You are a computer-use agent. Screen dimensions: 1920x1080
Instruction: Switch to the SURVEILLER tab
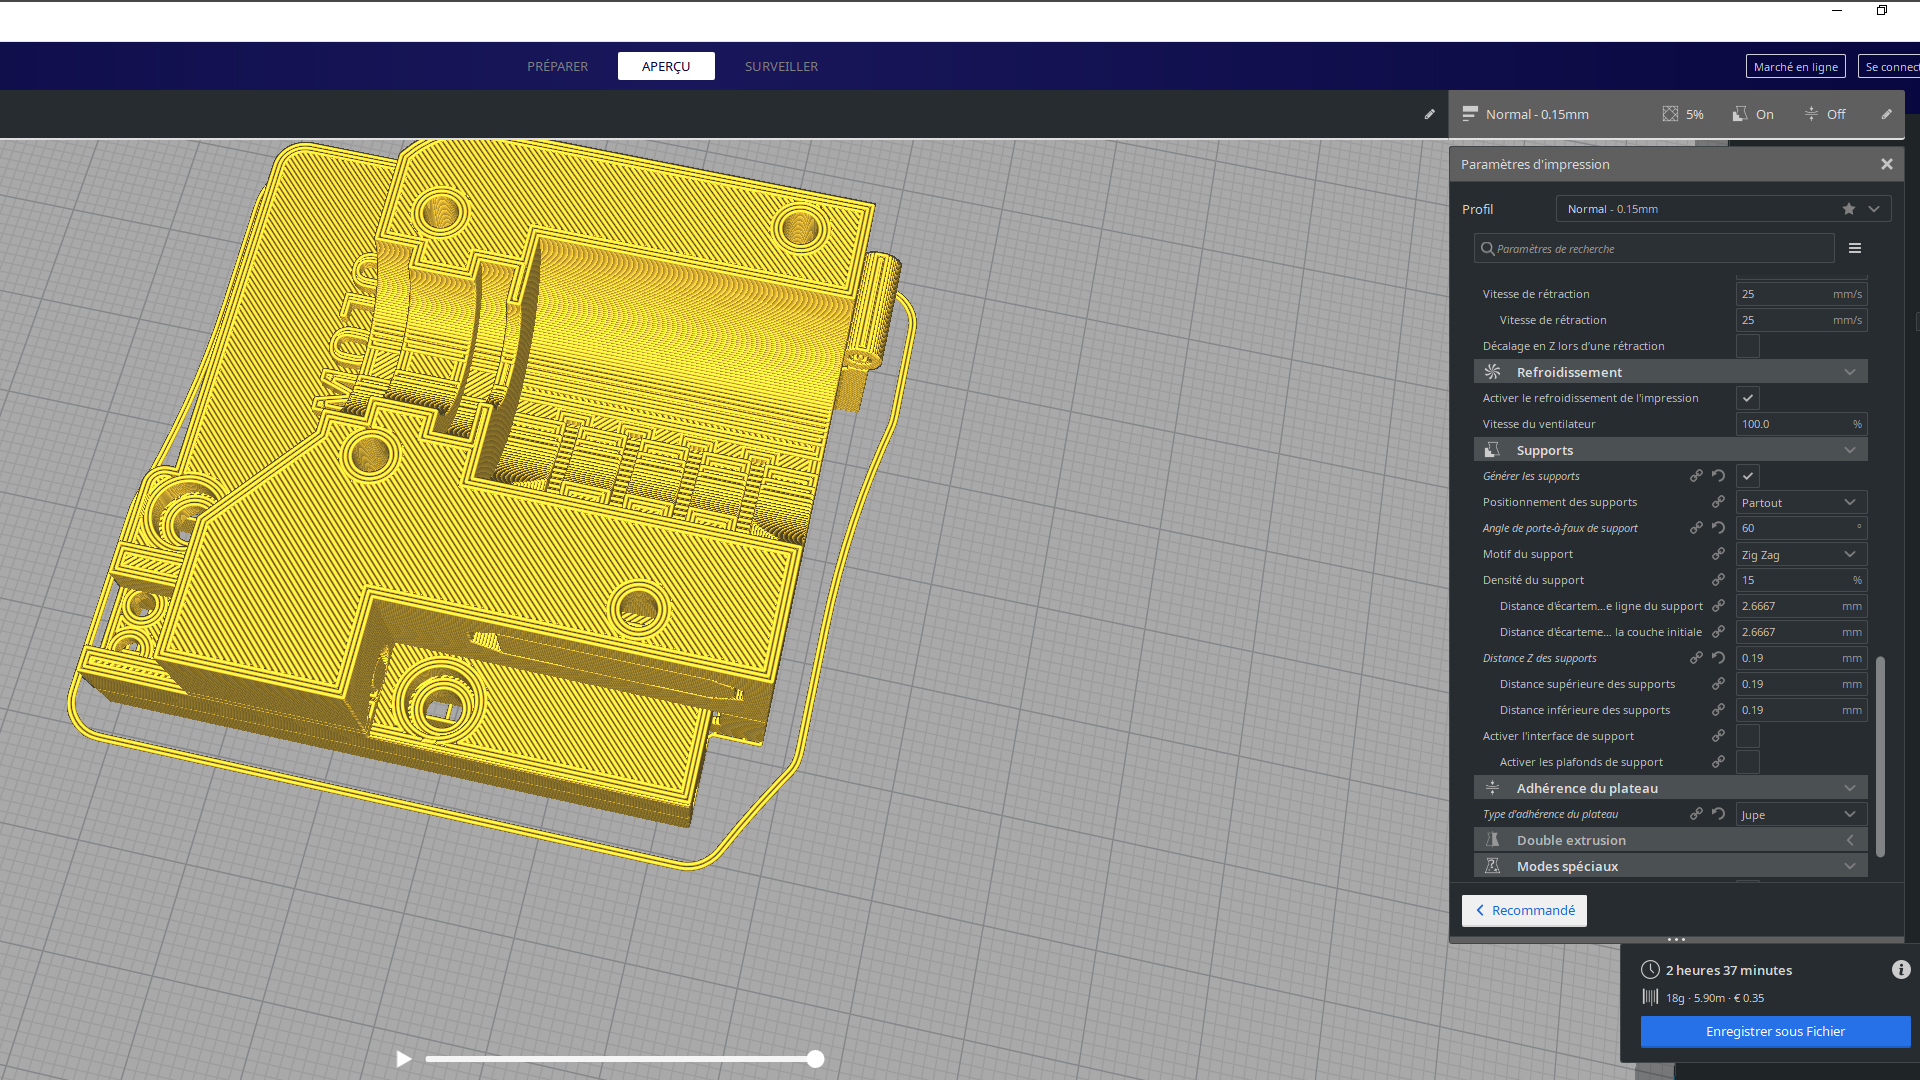[781, 66]
